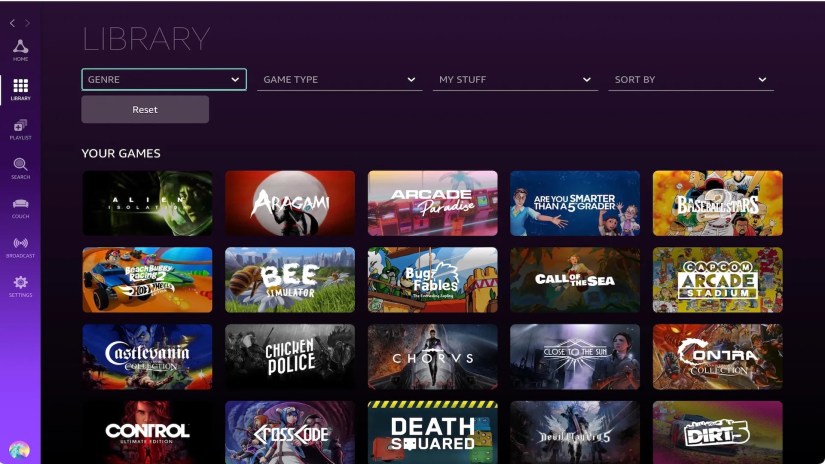Select Contra Collection tile

tap(718, 357)
